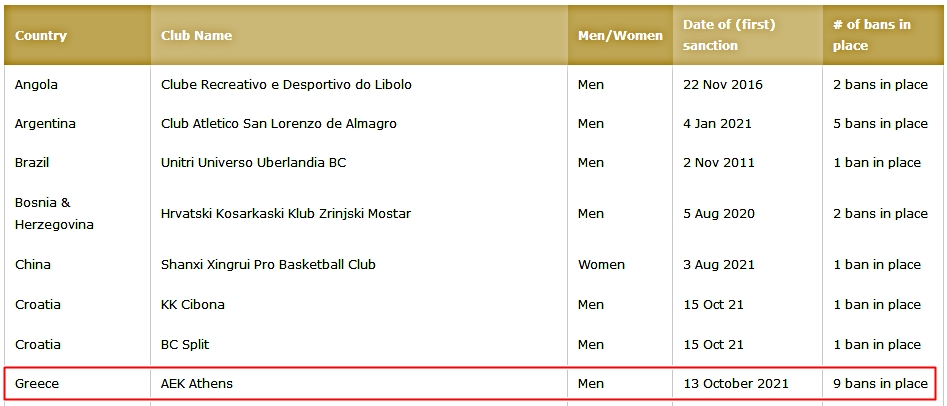Click the Greece country cell
The image size is (947, 406).
pos(37,383)
